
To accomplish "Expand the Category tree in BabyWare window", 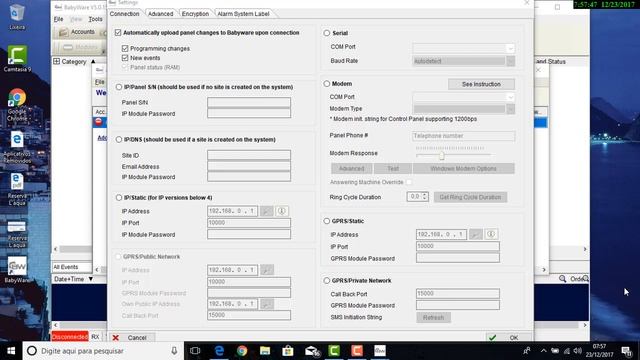I will (56, 61).
